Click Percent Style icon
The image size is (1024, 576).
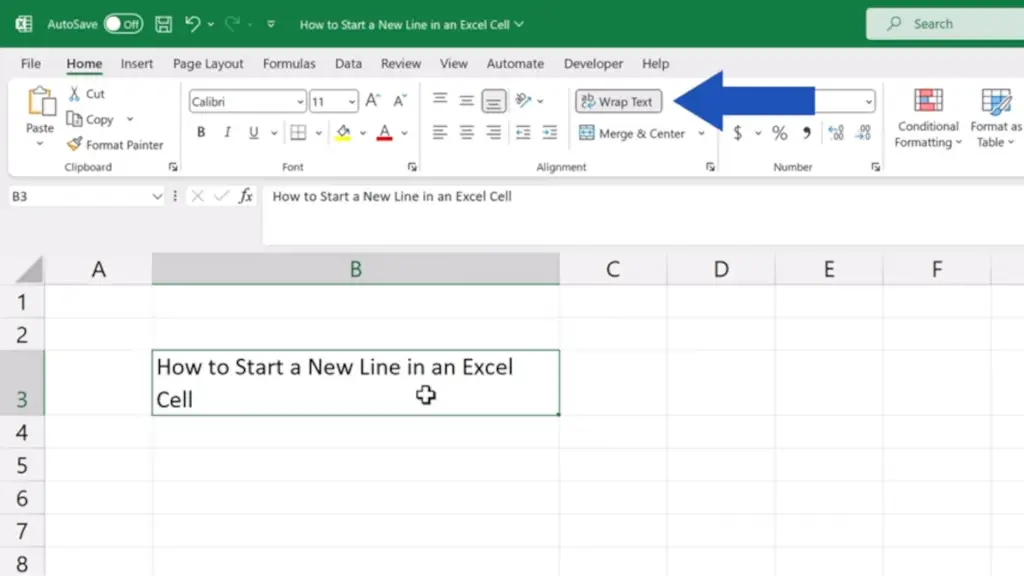(779, 133)
